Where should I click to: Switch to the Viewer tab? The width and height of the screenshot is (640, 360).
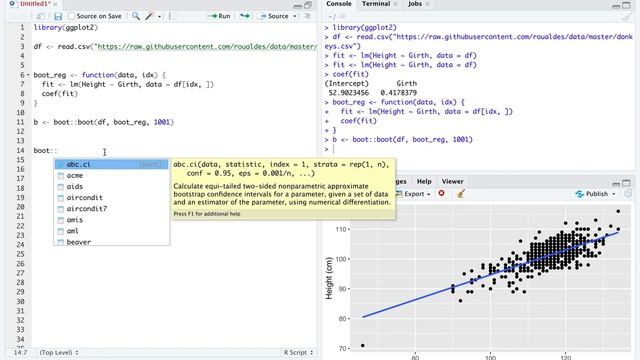pyautogui.click(x=452, y=181)
